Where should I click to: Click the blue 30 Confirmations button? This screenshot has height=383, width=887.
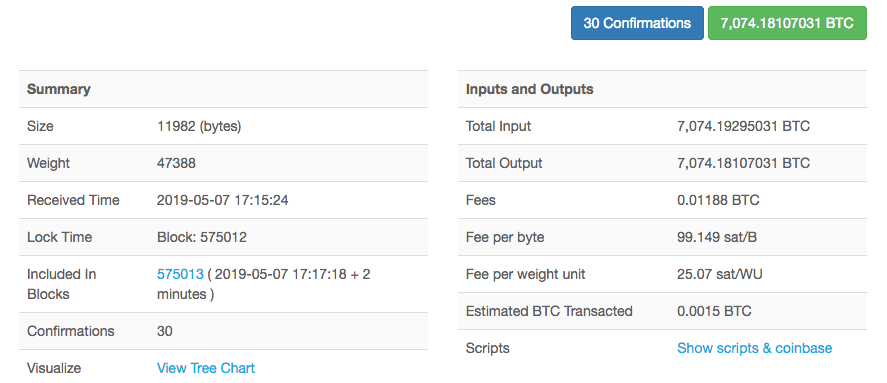[x=637, y=23]
